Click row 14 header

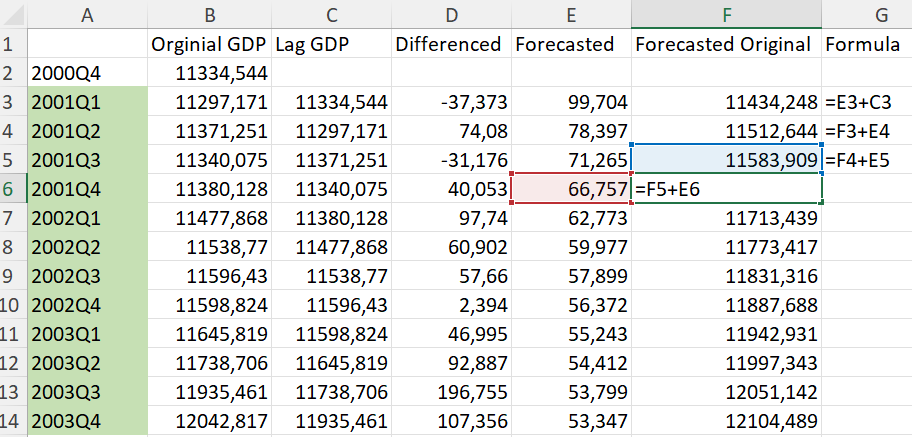tap(13, 420)
